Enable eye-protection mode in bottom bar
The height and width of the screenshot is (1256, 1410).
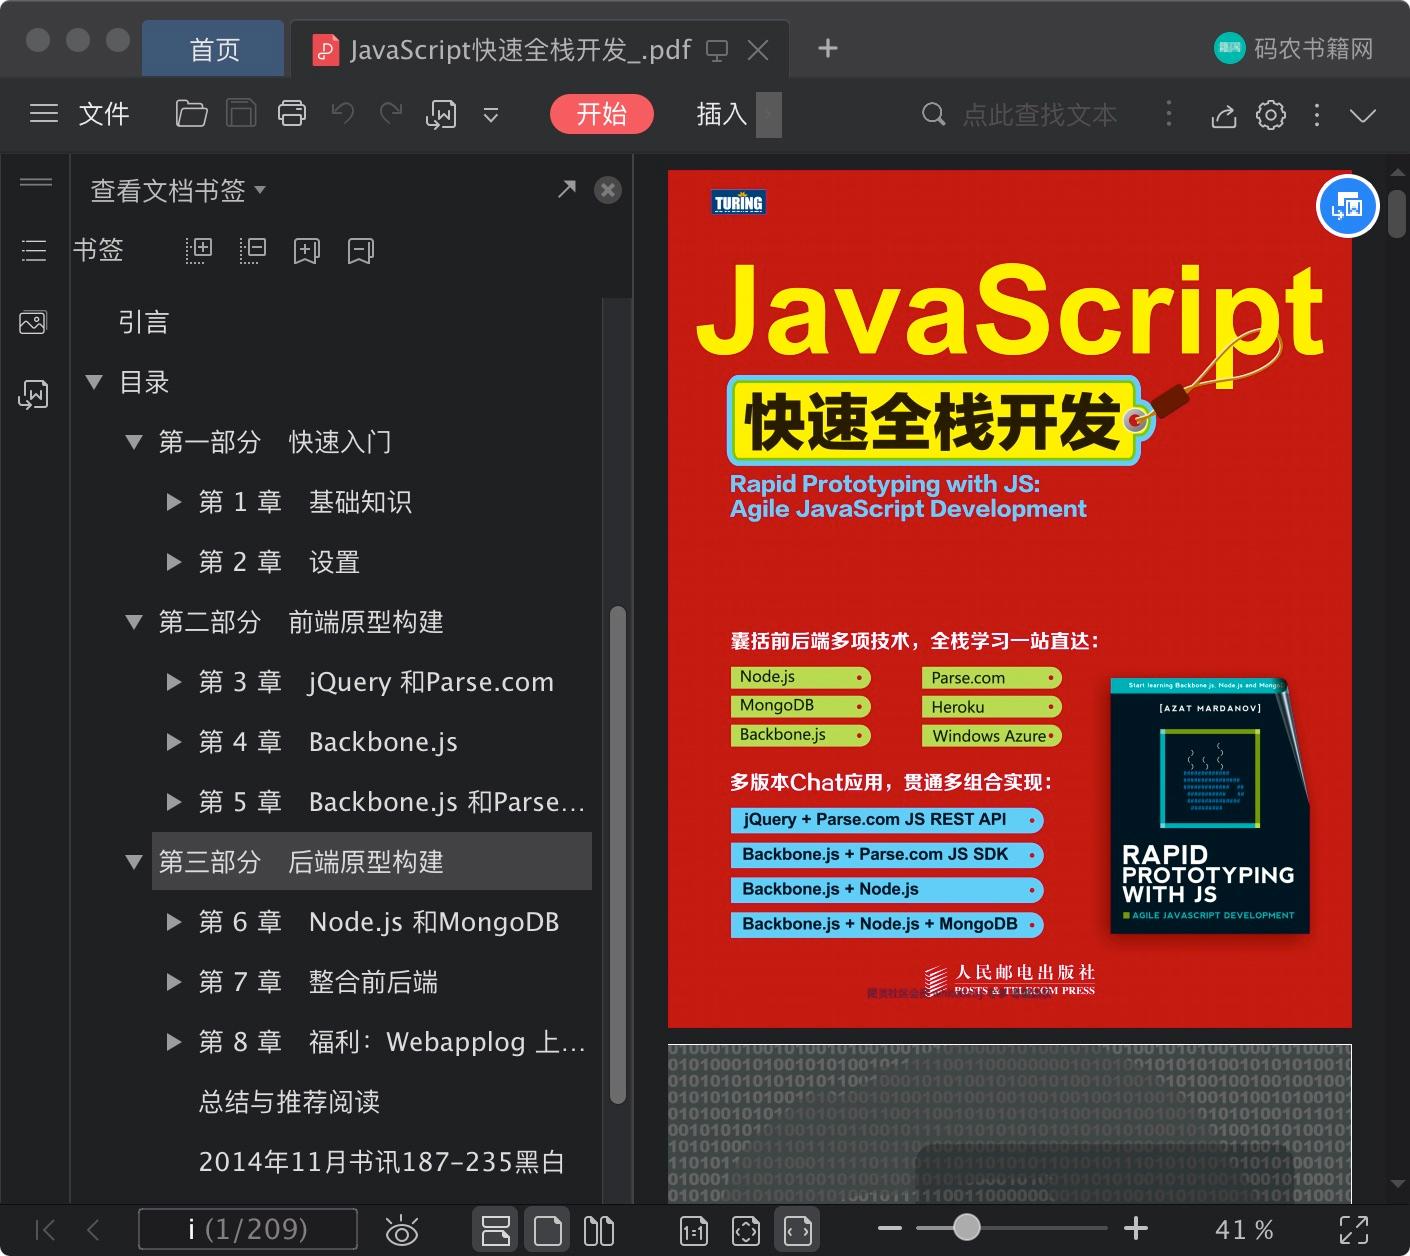tap(402, 1230)
